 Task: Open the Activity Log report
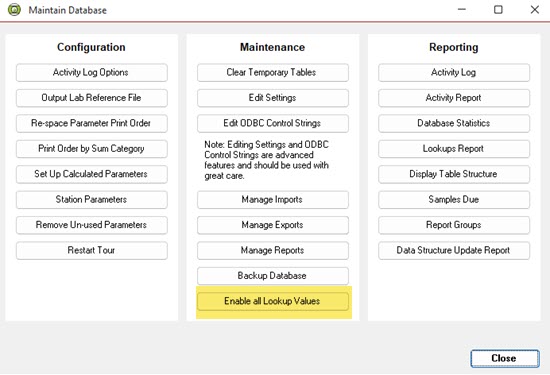(x=454, y=73)
